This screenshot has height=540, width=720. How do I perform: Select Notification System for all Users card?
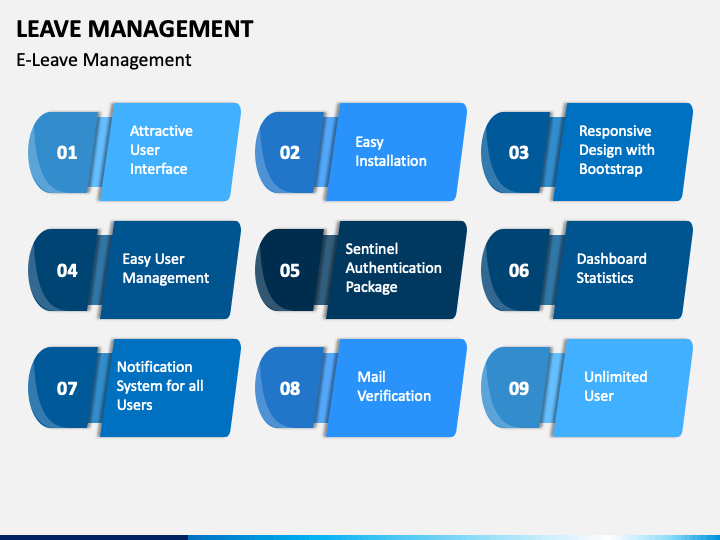(x=170, y=388)
